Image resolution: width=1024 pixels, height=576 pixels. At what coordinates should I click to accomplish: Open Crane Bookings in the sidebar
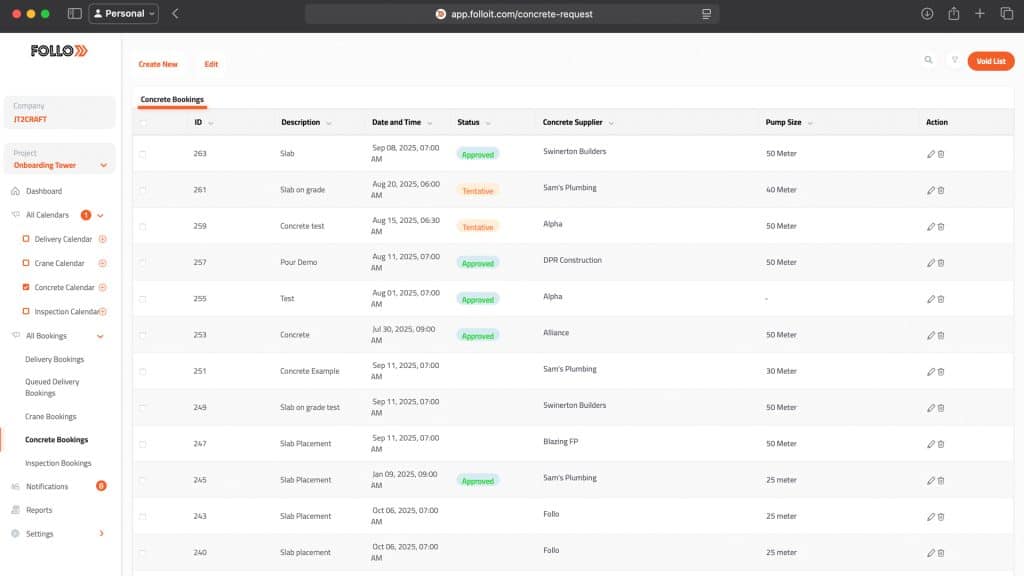click(x=51, y=416)
